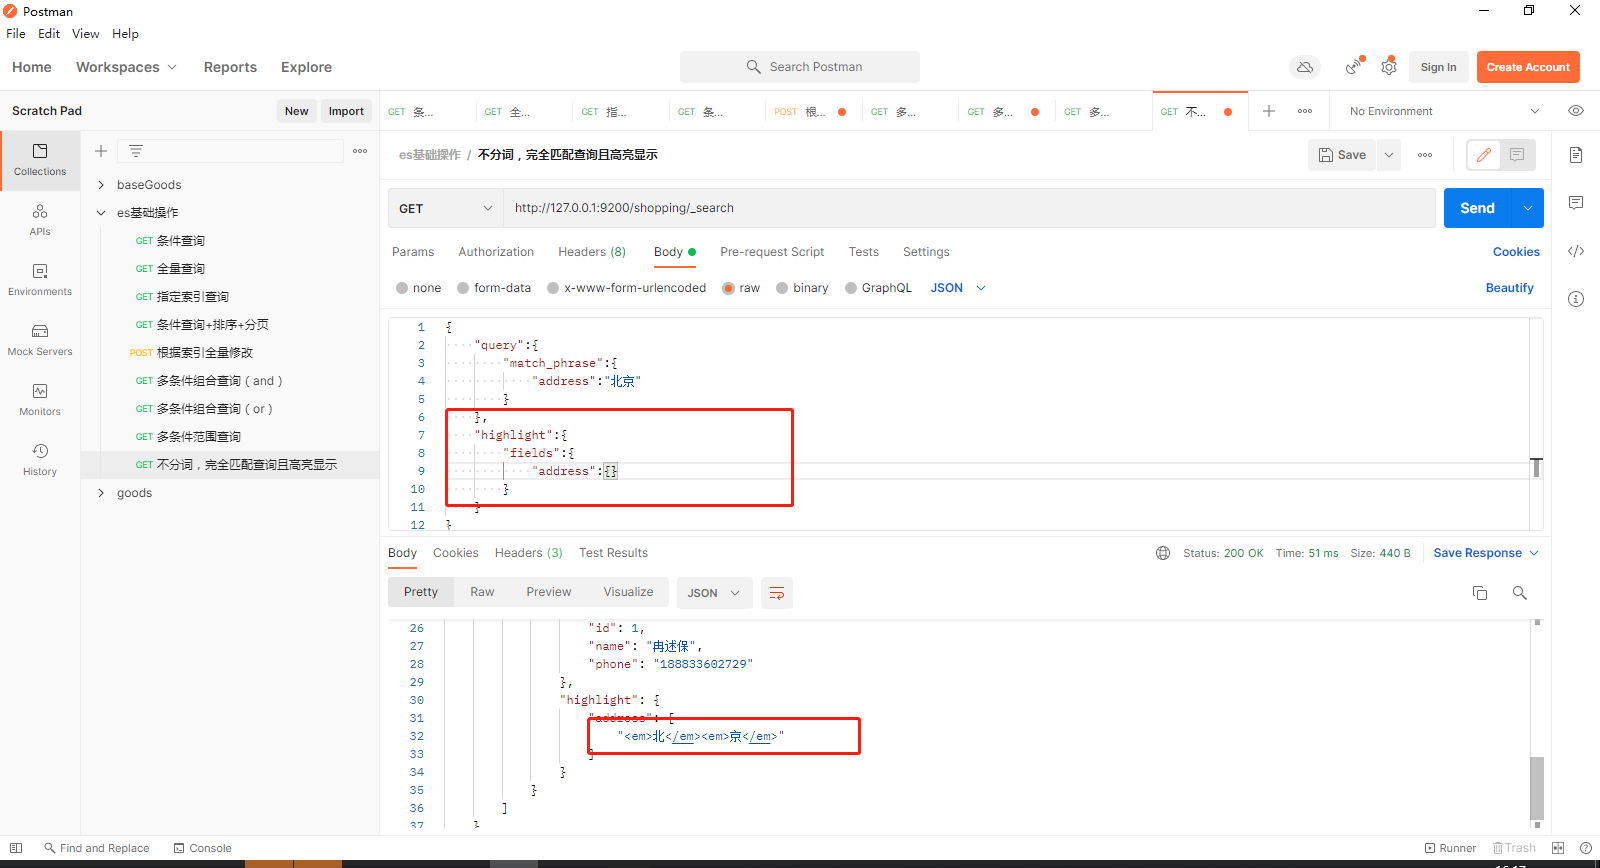The width and height of the screenshot is (1600, 868).
Task: Click the environment quick look eye icon
Action: click(1576, 111)
